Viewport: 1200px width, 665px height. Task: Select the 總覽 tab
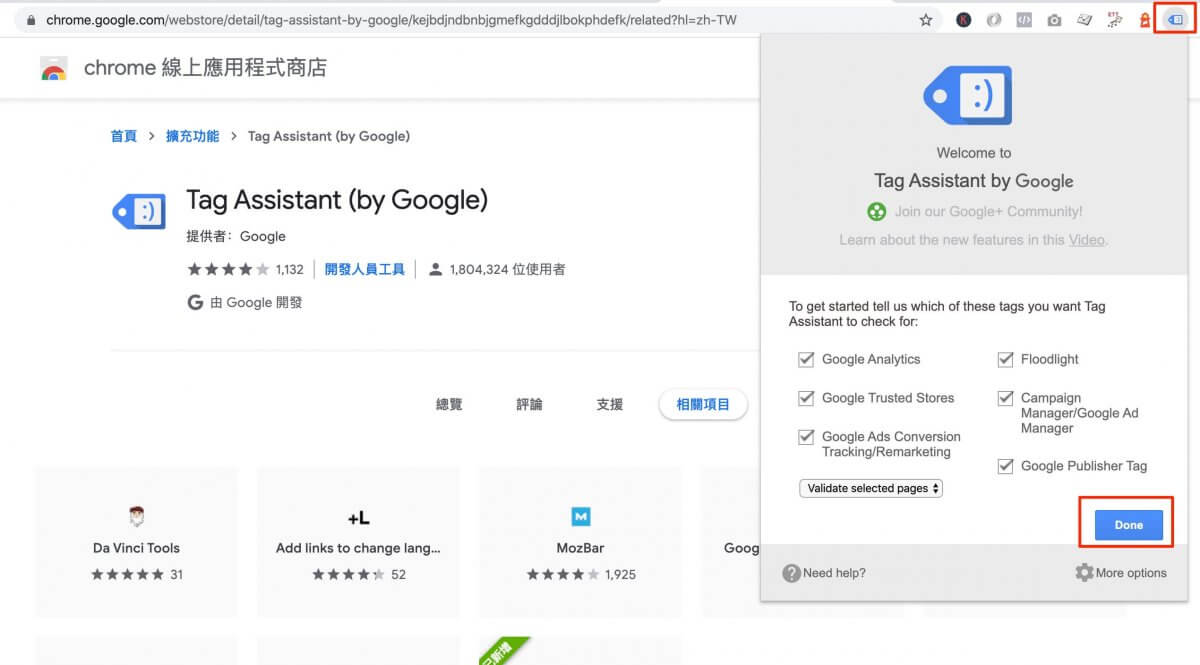(x=449, y=404)
